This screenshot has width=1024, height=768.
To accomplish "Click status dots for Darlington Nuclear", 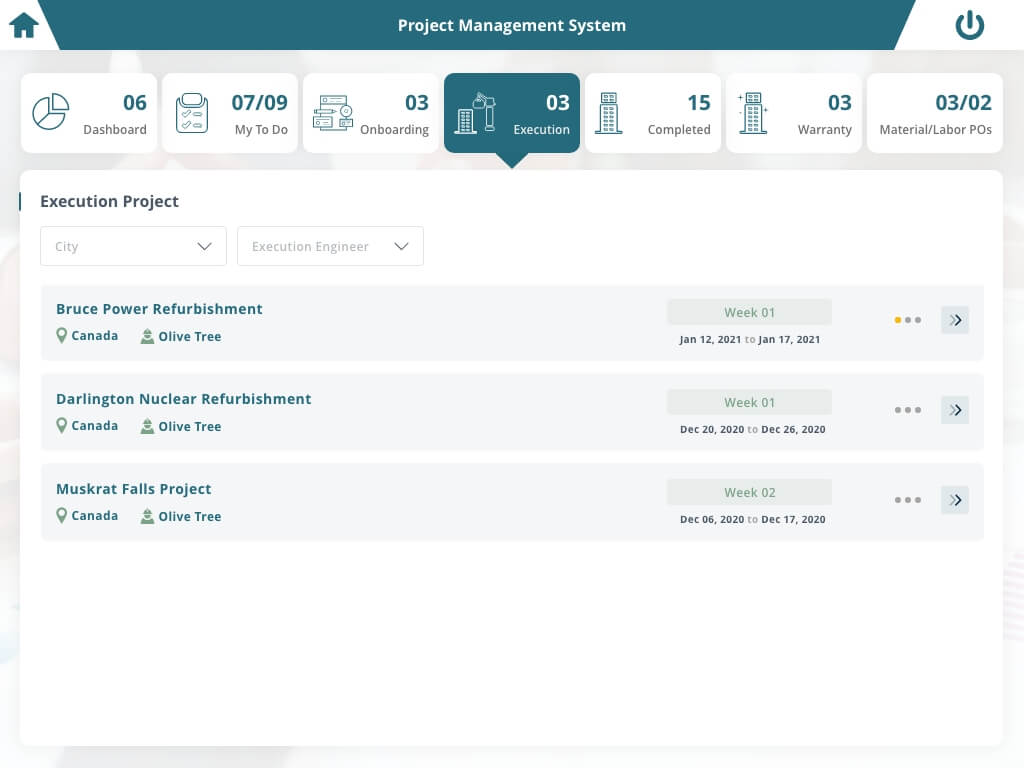I will [908, 410].
